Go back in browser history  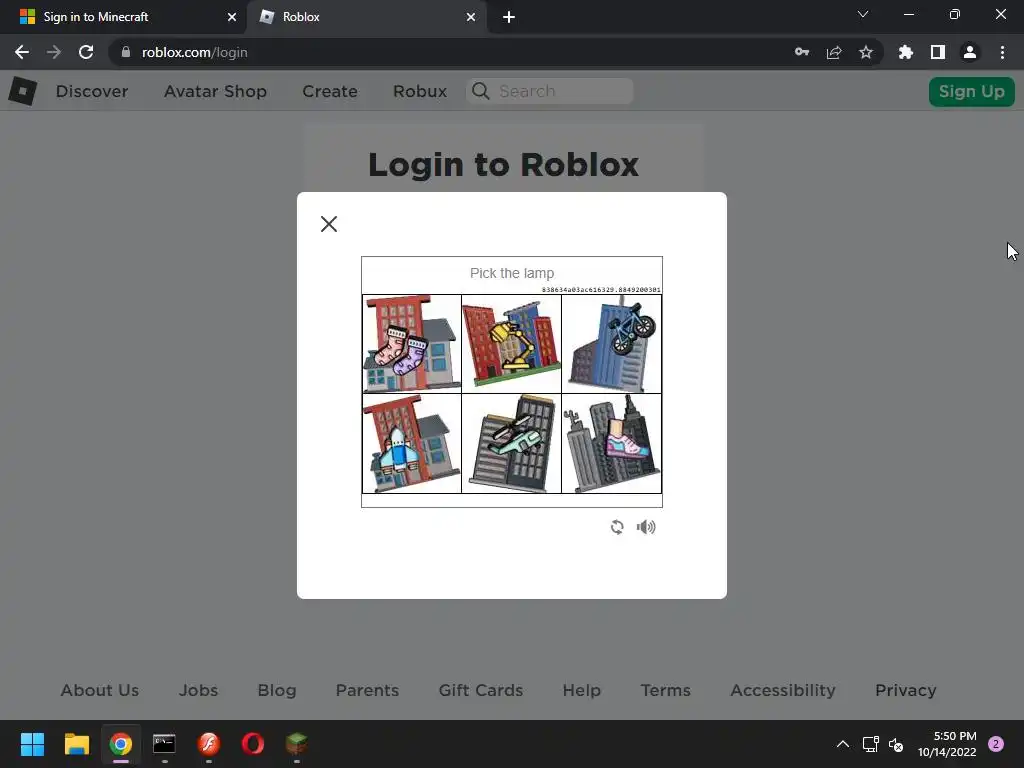coord(22,52)
